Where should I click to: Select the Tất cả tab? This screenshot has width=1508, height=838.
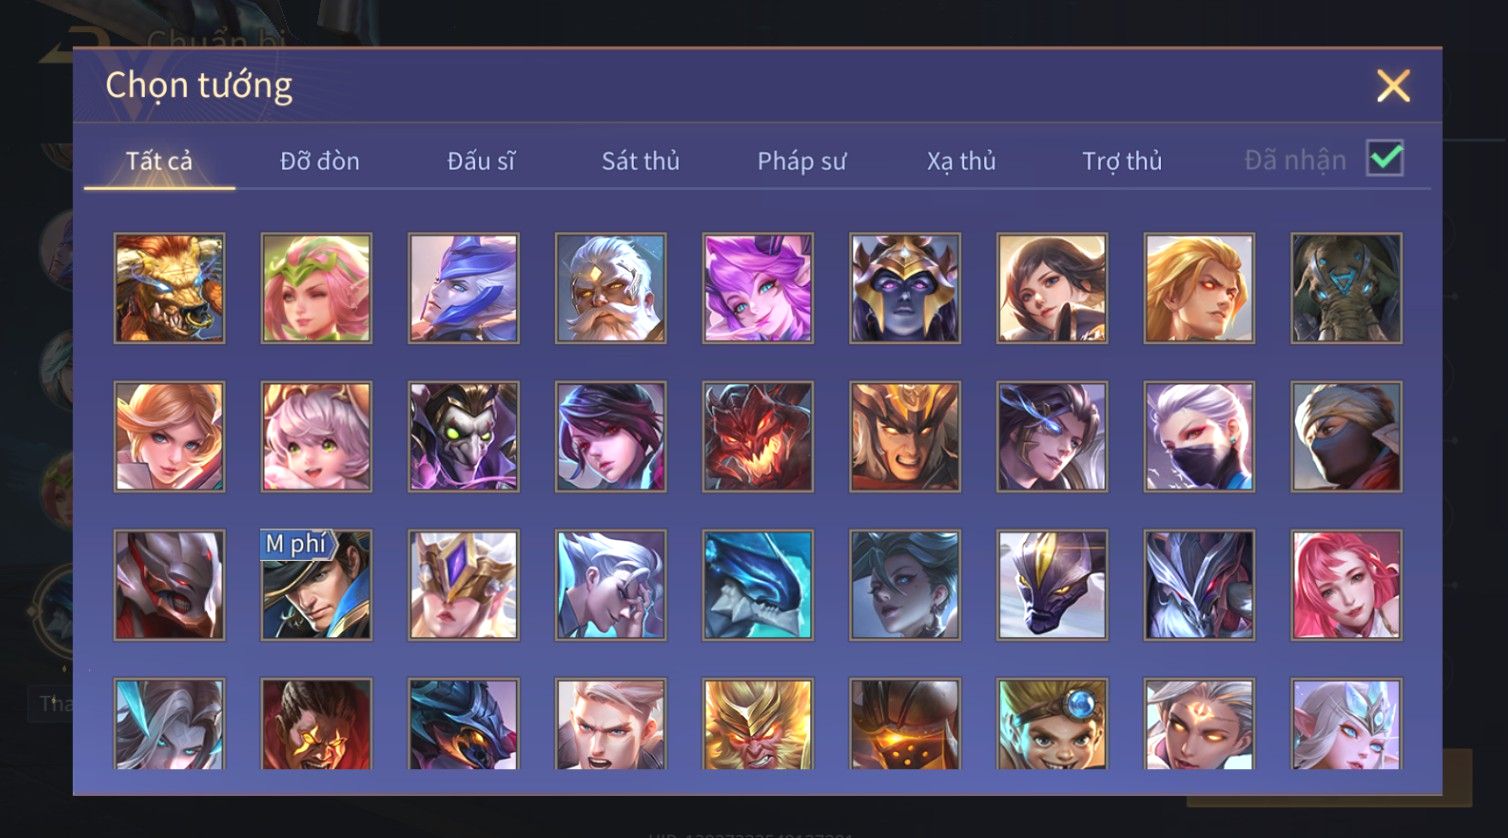[159, 161]
